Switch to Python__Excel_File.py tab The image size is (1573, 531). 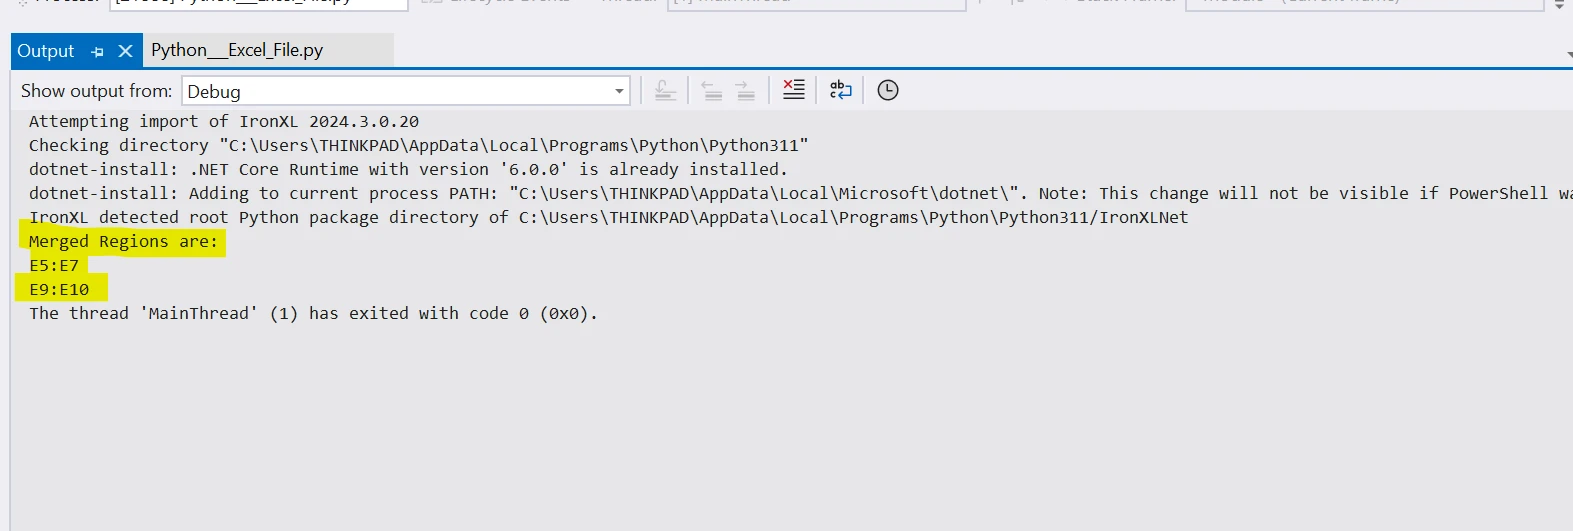237,50
